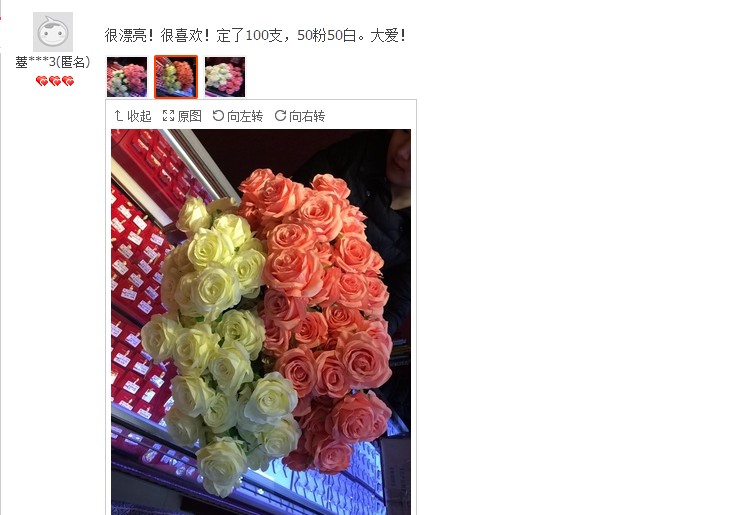This screenshot has height=515, width=750.
Task: Click the collapse arrow icon beside 收起
Action: [119, 116]
